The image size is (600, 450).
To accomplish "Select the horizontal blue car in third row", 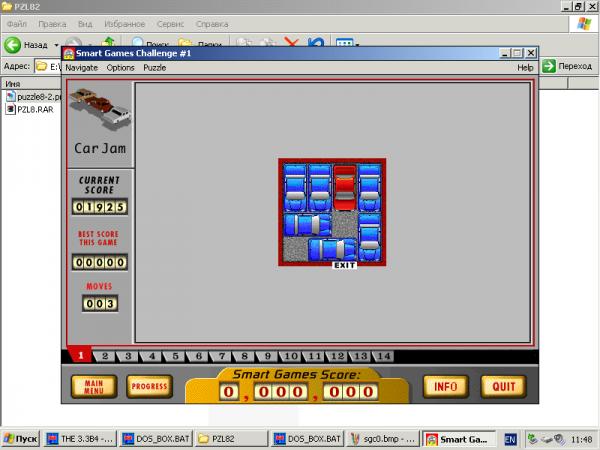I will click(x=307, y=224).
